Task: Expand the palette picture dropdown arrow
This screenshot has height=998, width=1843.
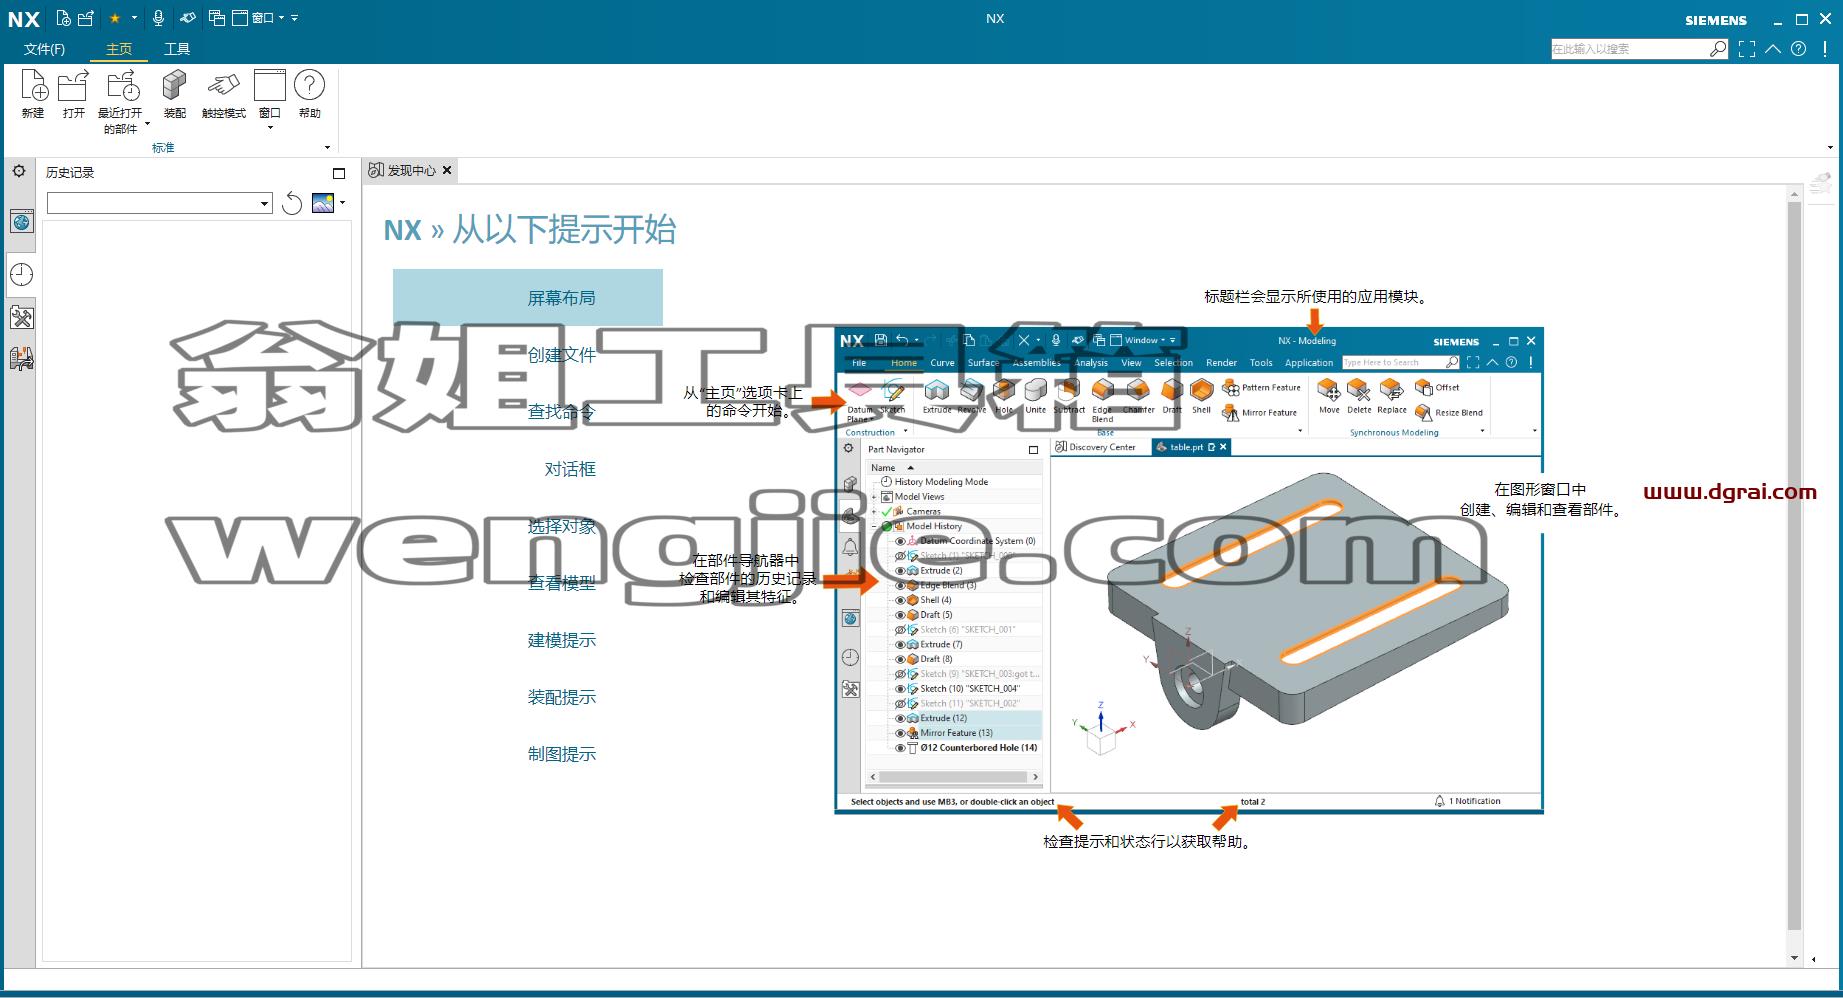Action: pyautogui.click(x=343, y=203)
